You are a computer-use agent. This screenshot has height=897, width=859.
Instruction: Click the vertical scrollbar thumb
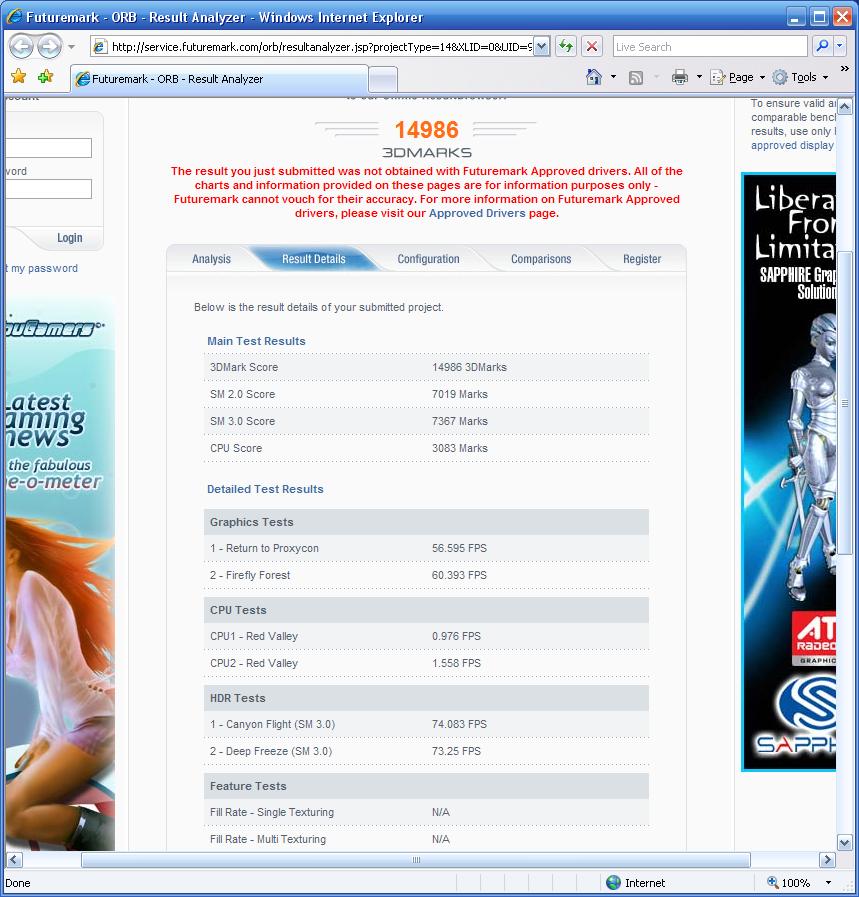point(845,403)
